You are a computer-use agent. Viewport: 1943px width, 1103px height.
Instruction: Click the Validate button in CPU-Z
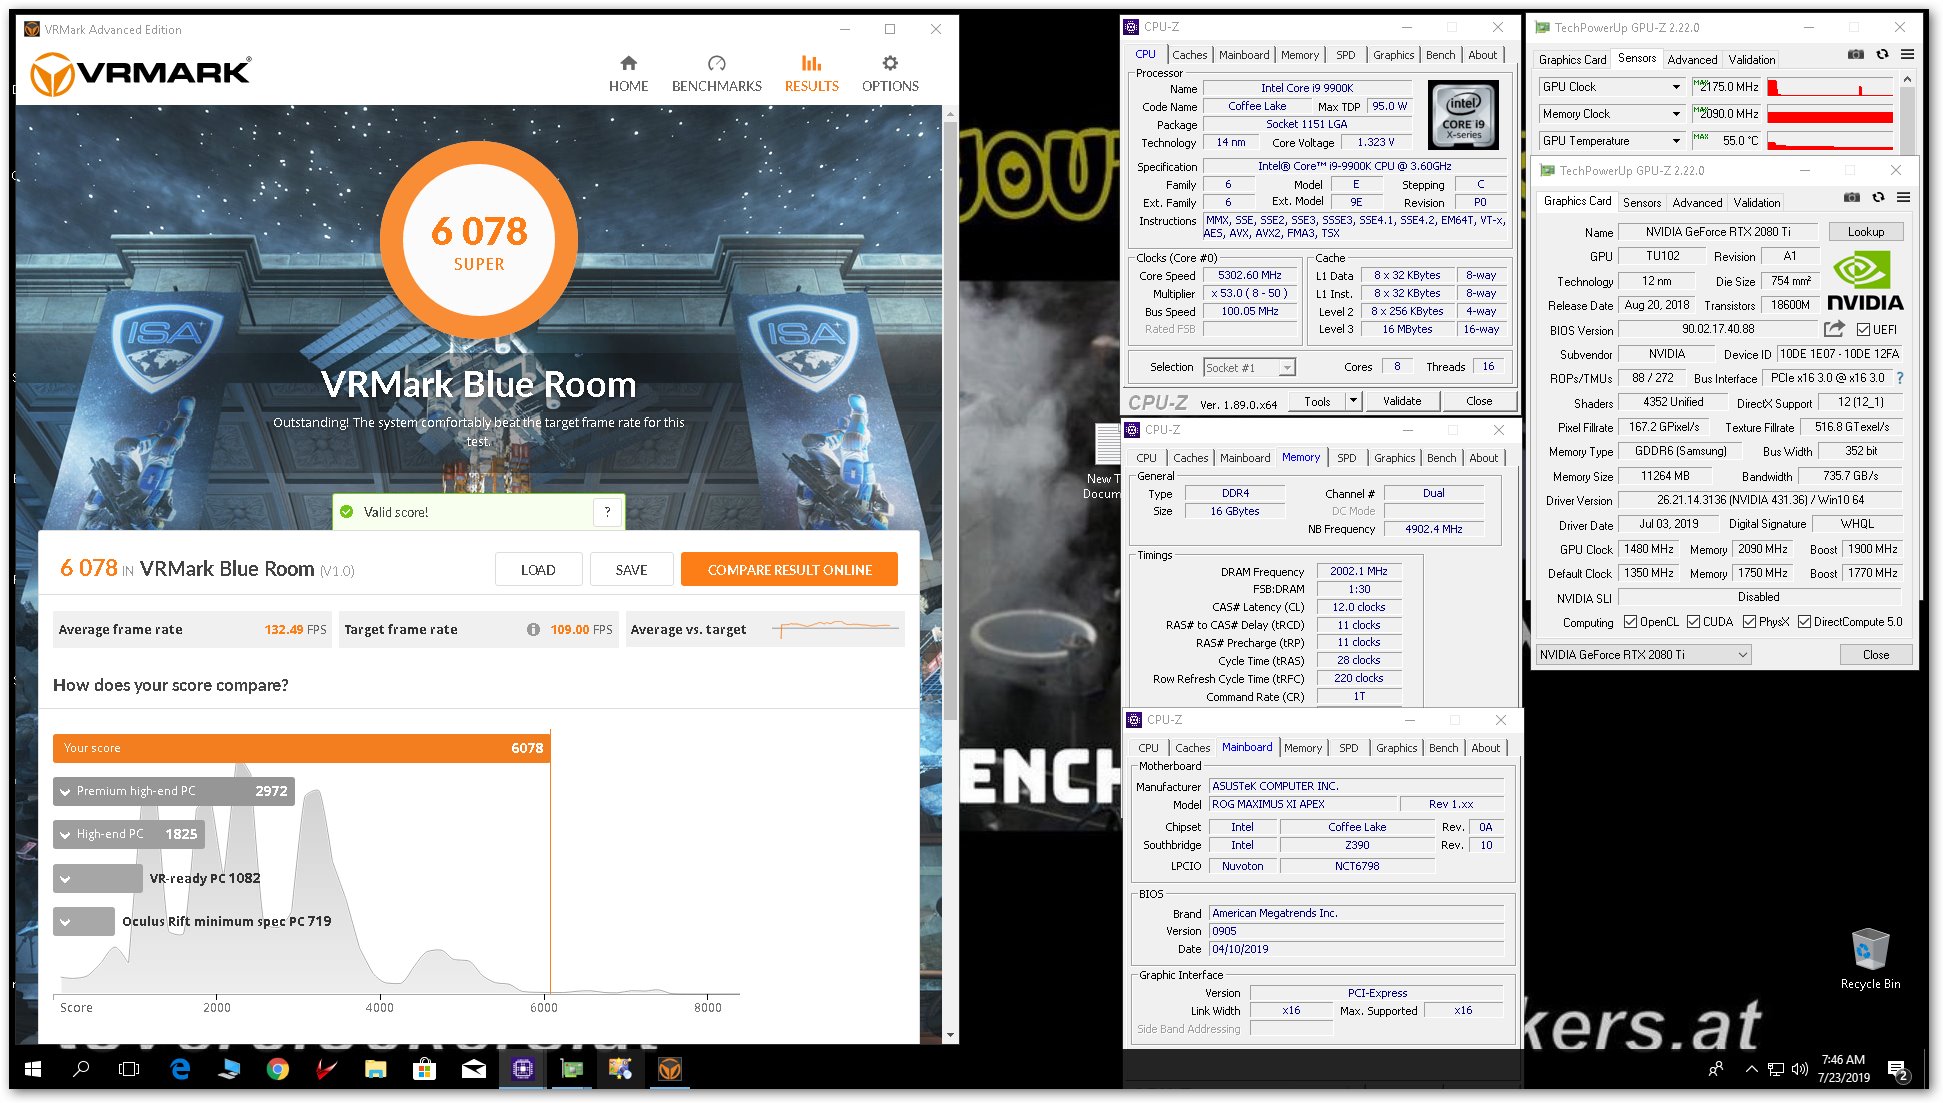click(x=1401, y=401)
